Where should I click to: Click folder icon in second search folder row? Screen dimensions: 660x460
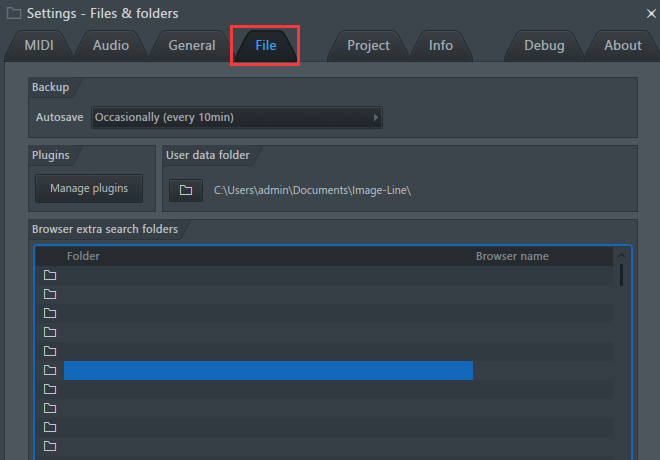point(50,294)
